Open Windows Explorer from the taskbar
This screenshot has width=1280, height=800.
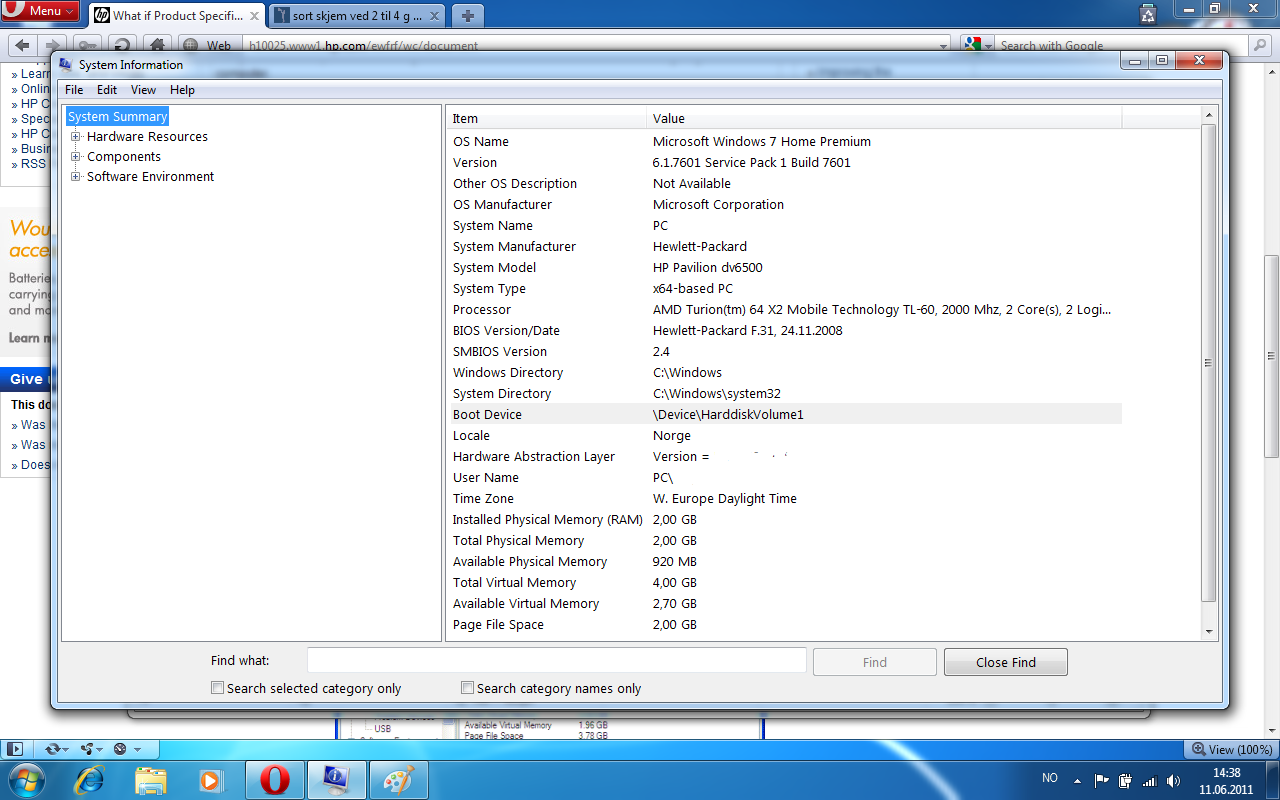[151, 780]
